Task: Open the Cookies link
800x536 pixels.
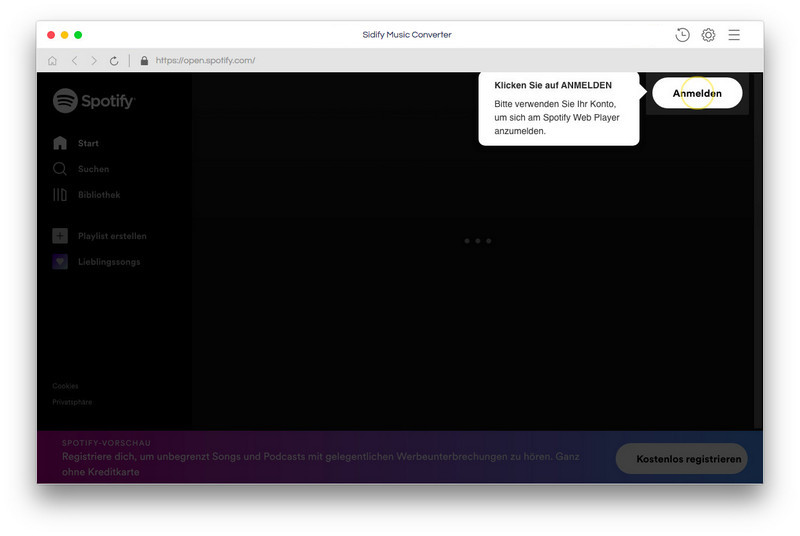Action: [x=65, y=386]
